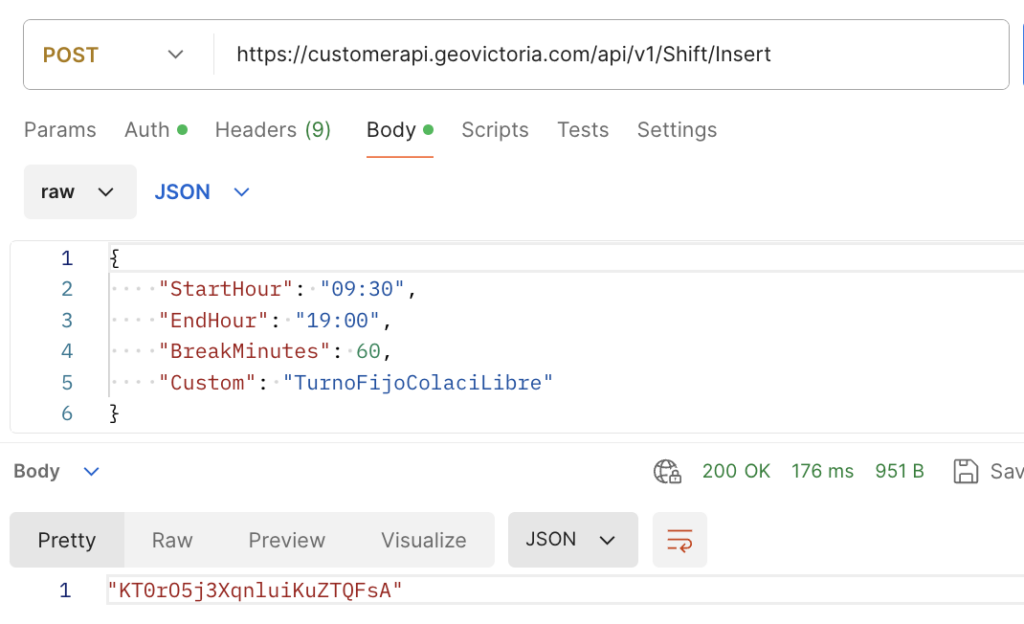This screenshot has width=1024, height=624.
Task: Toggle the word wrap lines icon
Action: point(680,540)
